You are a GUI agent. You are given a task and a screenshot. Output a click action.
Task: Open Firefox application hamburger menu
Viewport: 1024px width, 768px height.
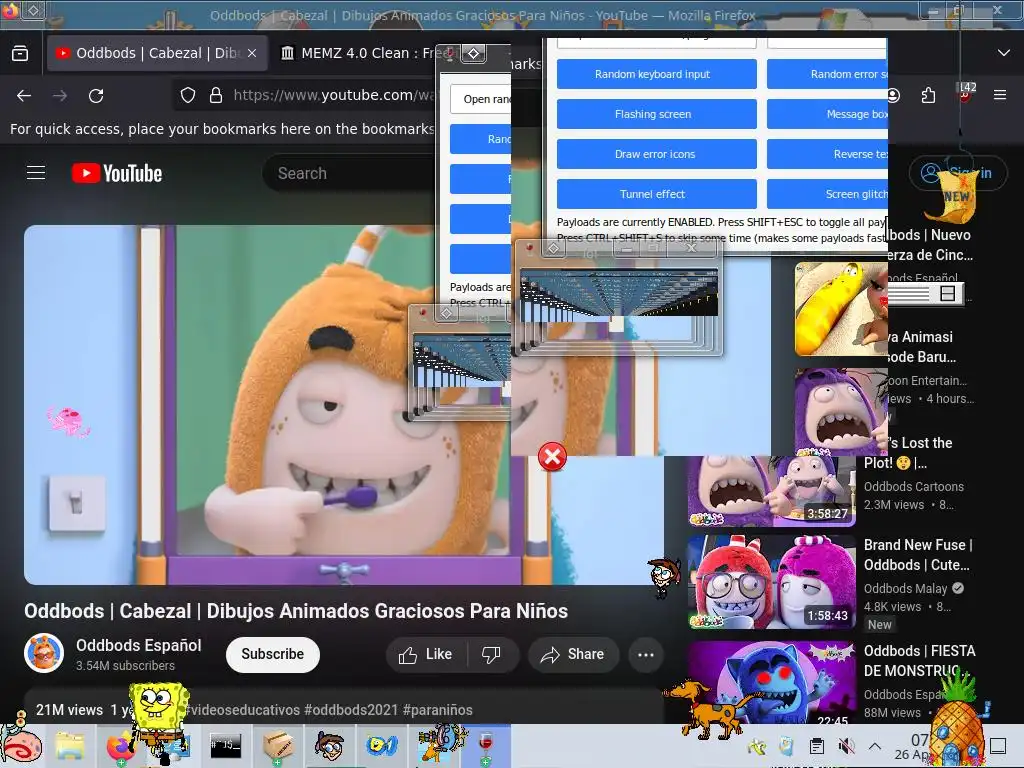(1000, 95)
